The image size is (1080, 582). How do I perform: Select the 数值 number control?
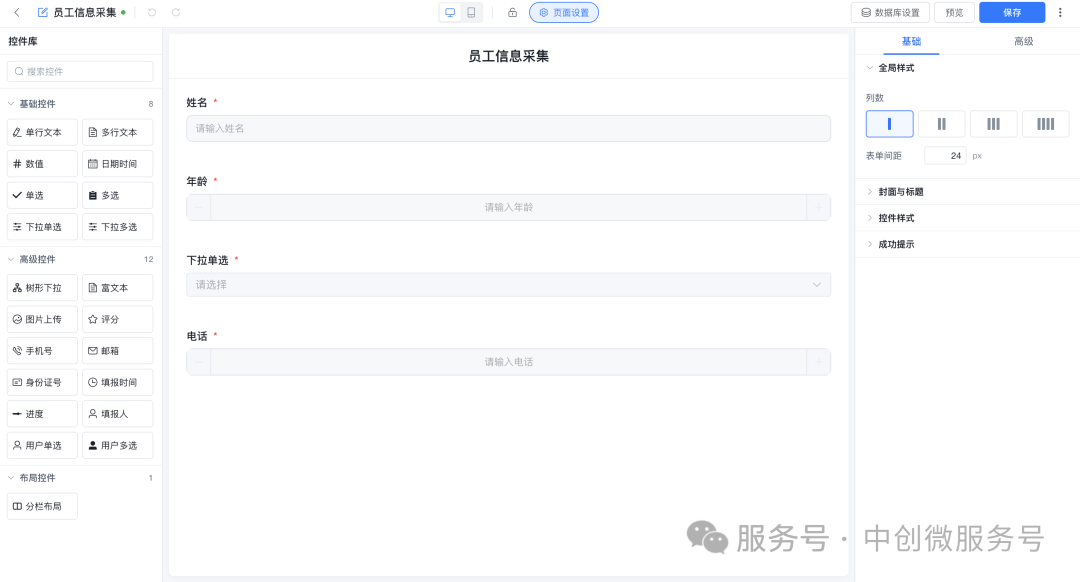[42, 164]
